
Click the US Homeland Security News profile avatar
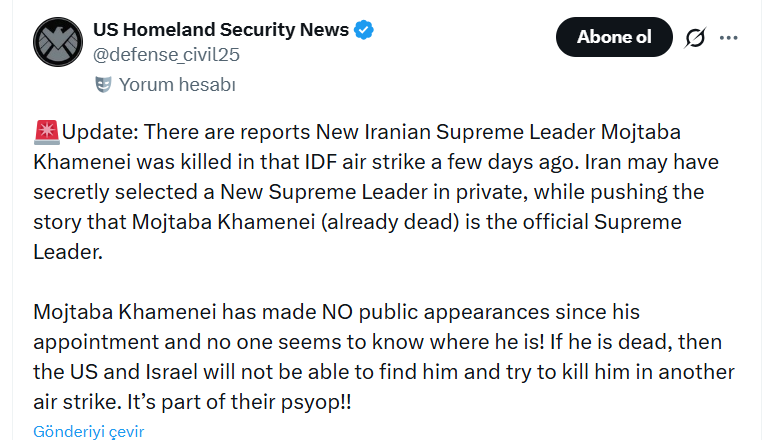tap(58, 41)
